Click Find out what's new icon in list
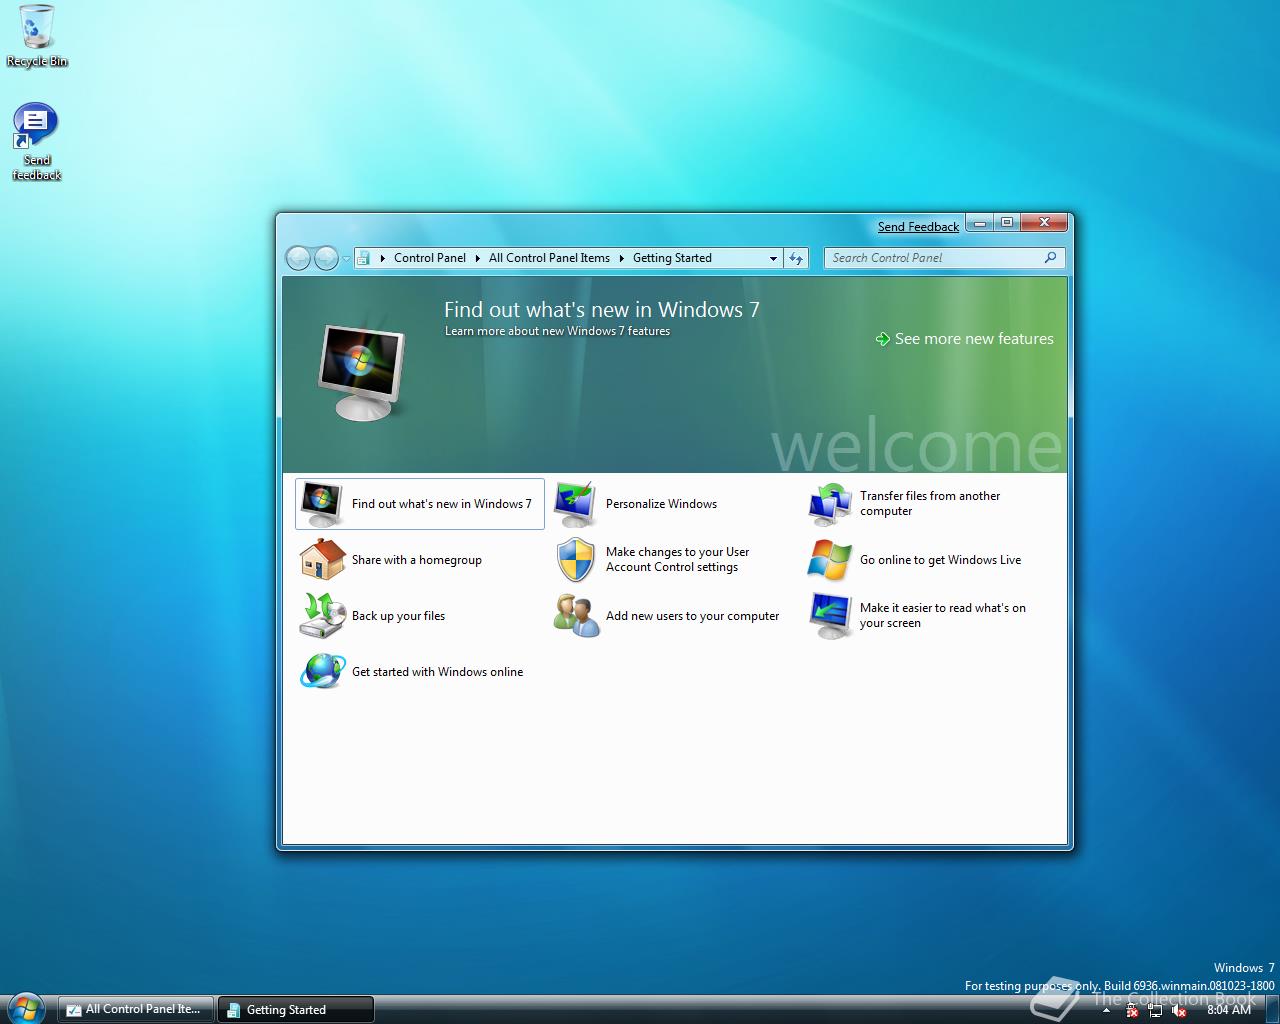Image resolution: width=1280 pixels, height=1024 pixels. (x=322, y=504)
